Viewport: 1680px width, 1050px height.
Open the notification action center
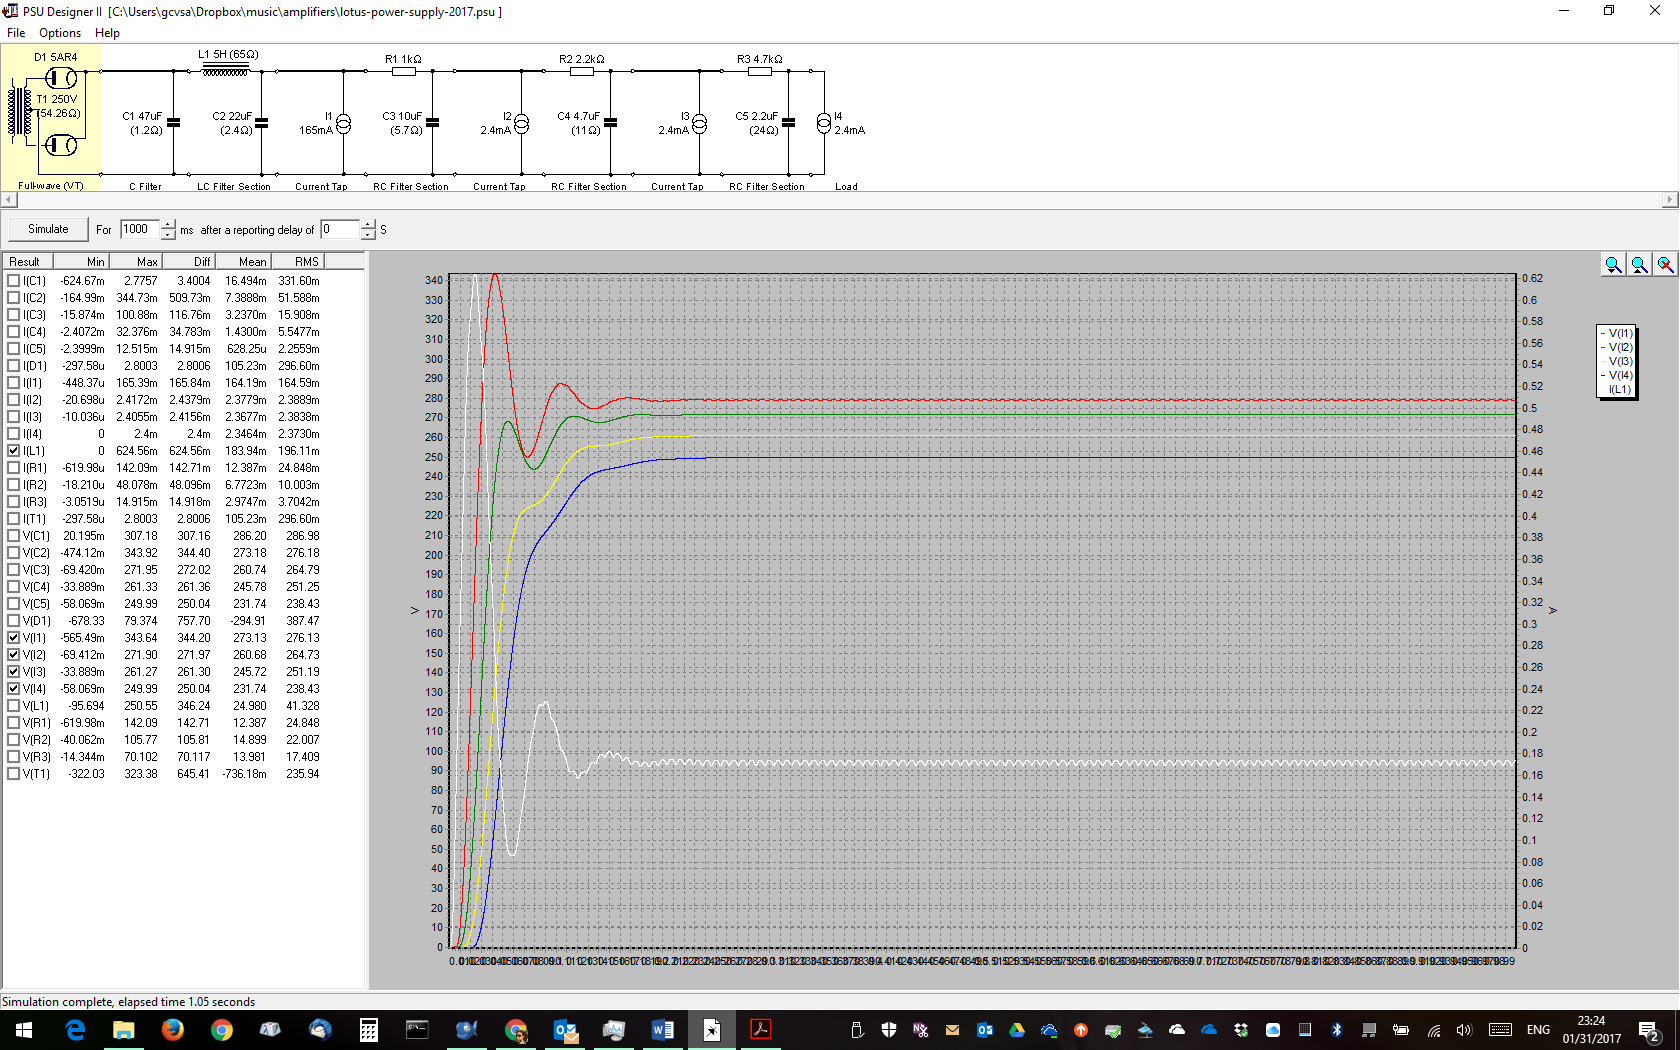coord(1649,1030)
